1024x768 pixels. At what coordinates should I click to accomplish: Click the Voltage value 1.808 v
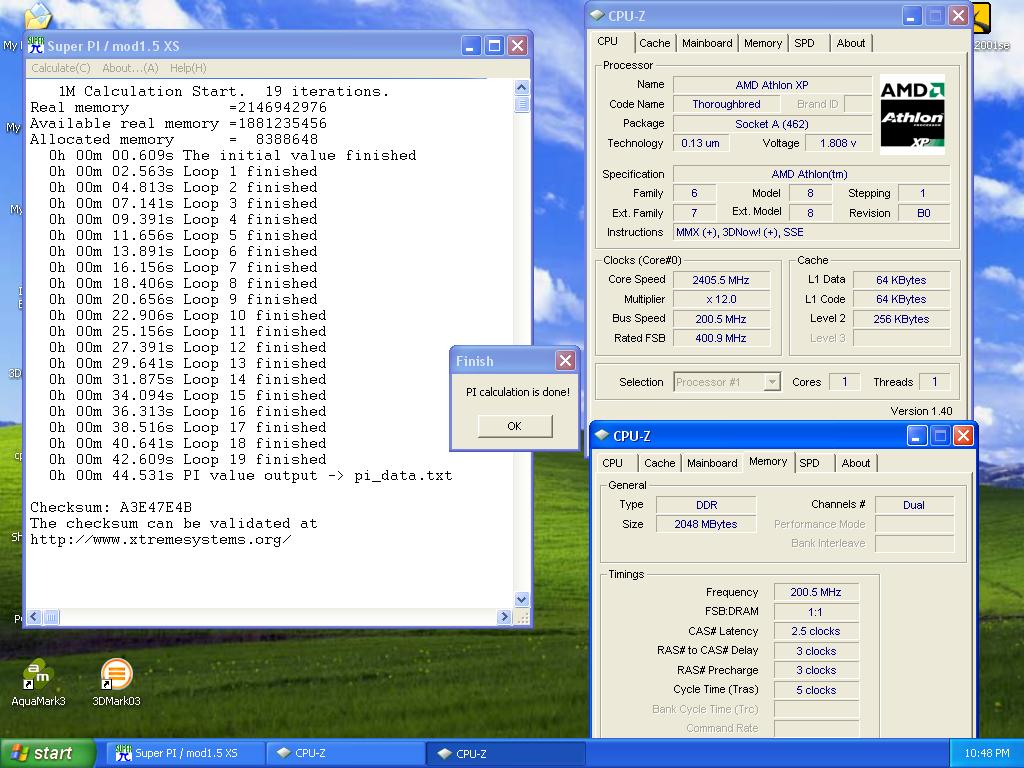[838, 143]
